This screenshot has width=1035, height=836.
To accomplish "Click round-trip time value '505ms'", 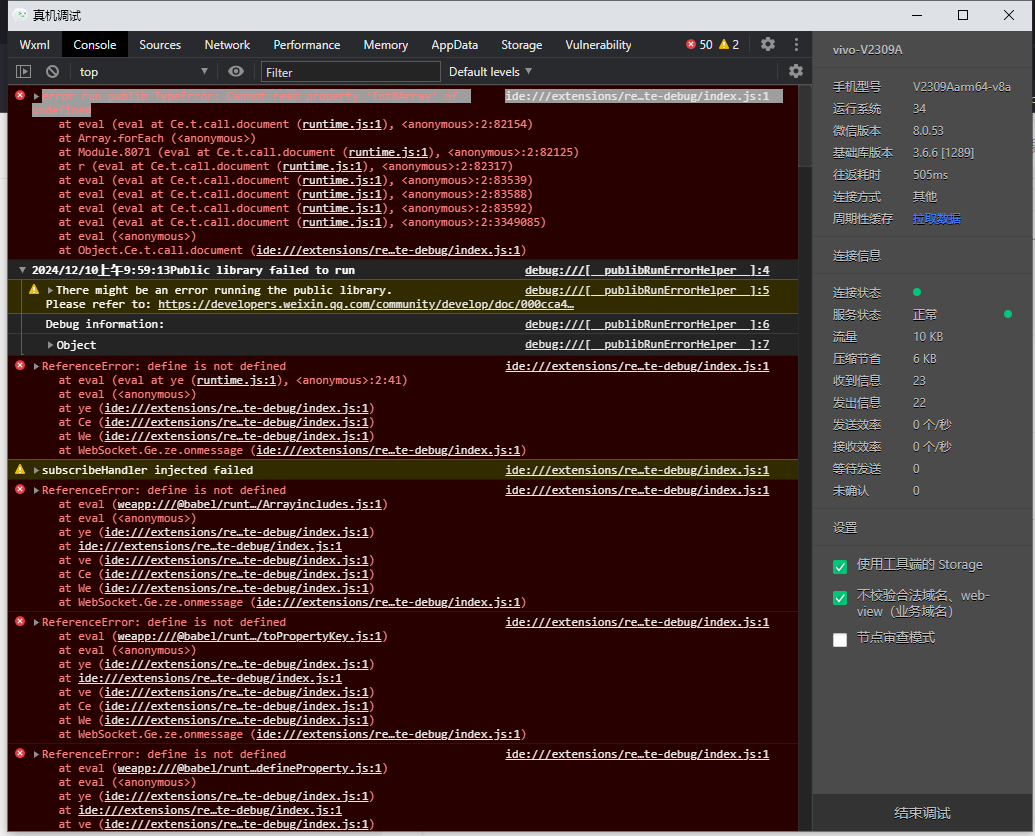I will (930, 175).
